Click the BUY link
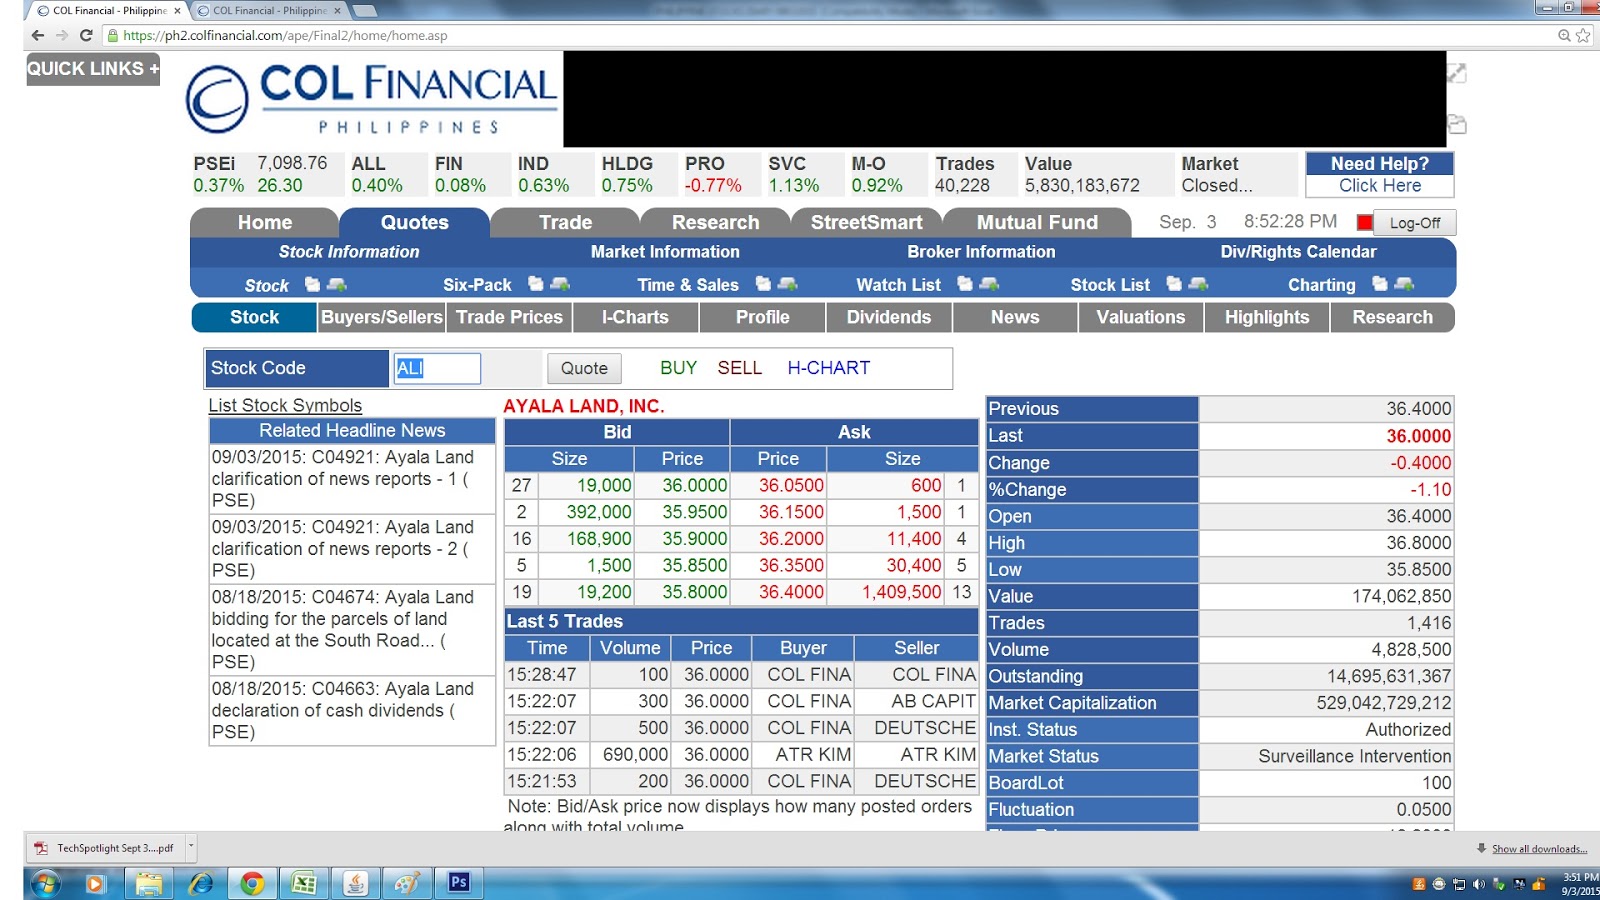Image resolution: width=1600 pixels, height=900 pixels. [x=678, y=368]
